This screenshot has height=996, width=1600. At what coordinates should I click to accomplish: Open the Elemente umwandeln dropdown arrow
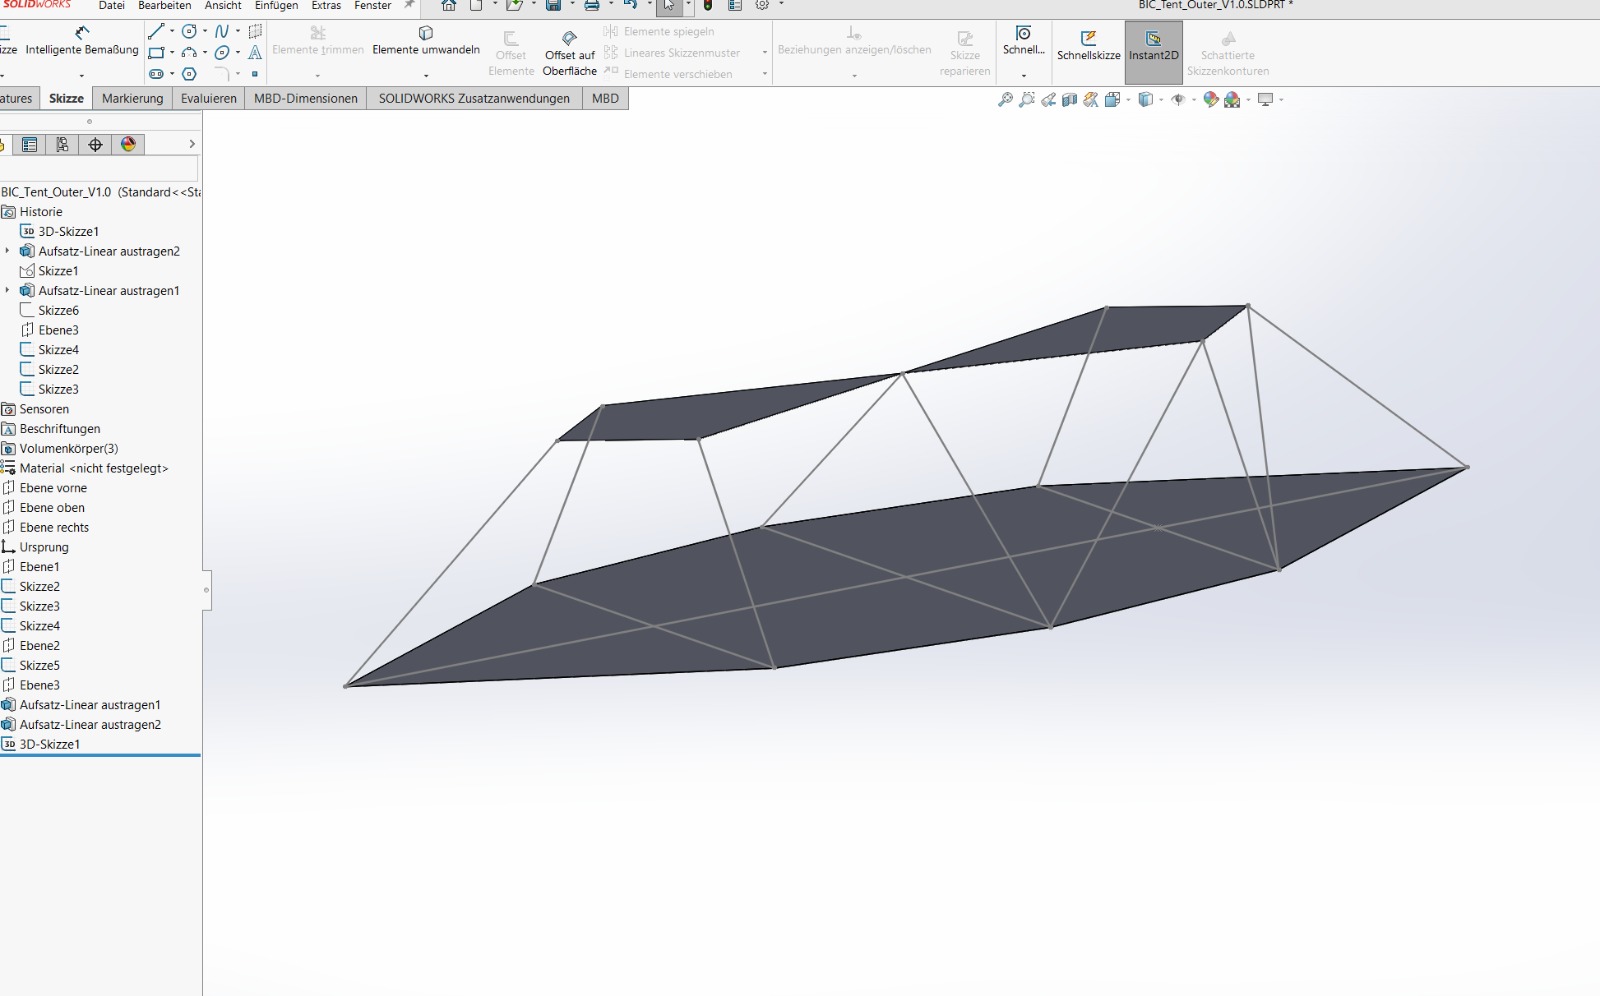tap(426, 75)
